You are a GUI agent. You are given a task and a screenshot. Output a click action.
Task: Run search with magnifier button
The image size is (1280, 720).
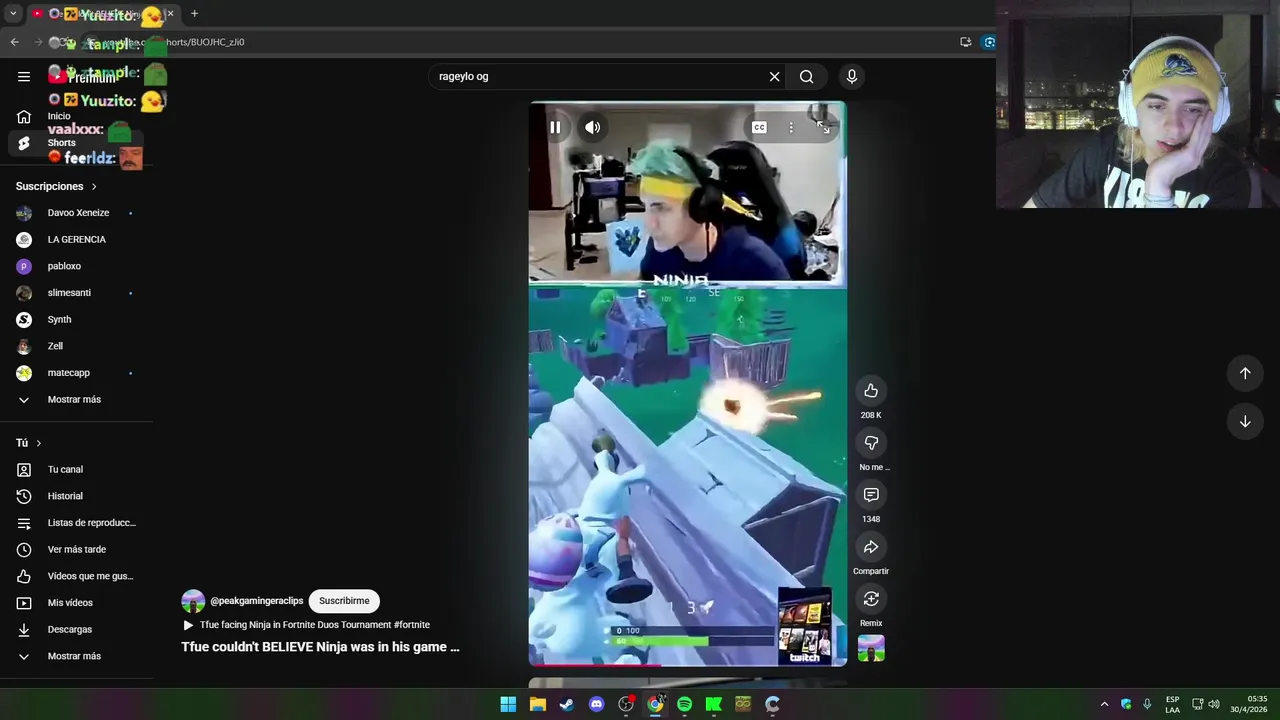[807, 76]
